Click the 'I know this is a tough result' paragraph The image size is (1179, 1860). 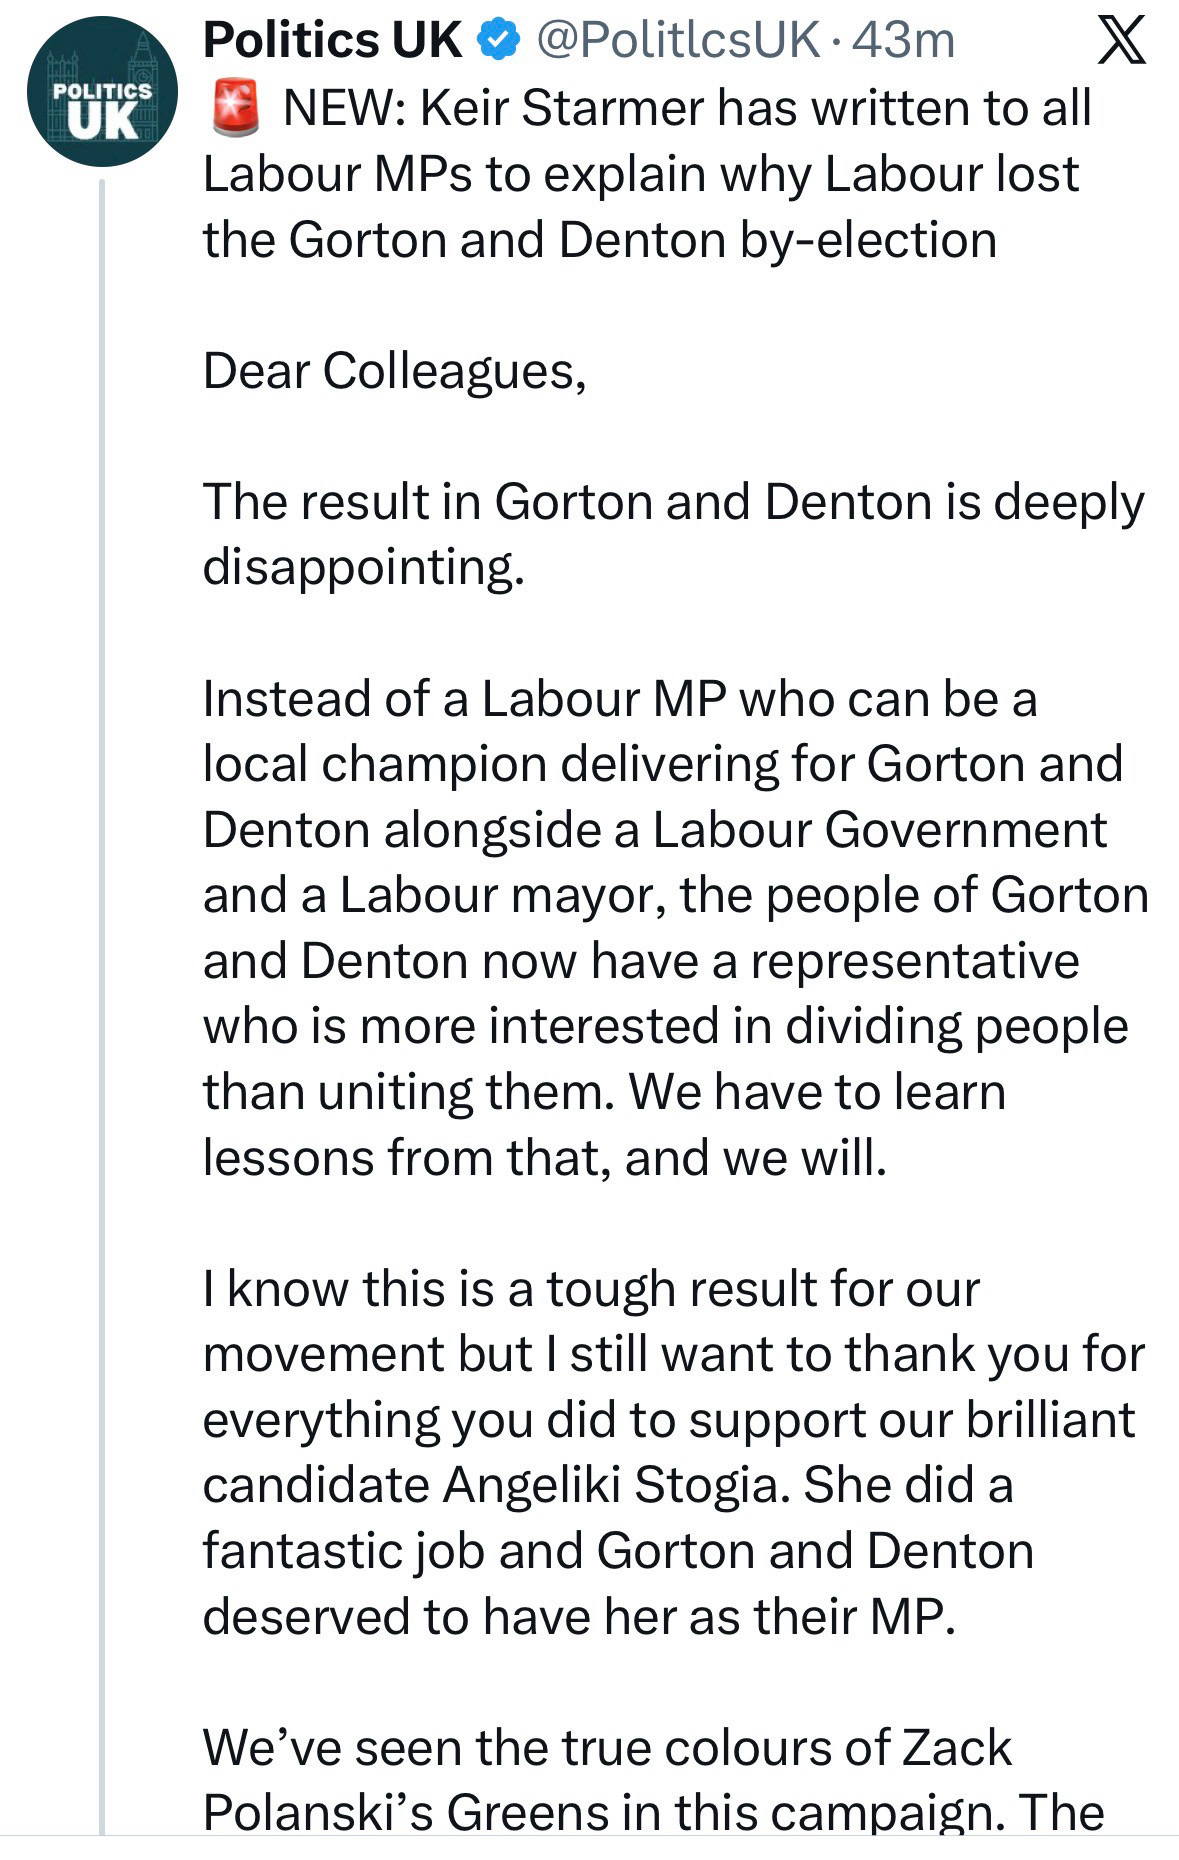(x=672, y=1450)
